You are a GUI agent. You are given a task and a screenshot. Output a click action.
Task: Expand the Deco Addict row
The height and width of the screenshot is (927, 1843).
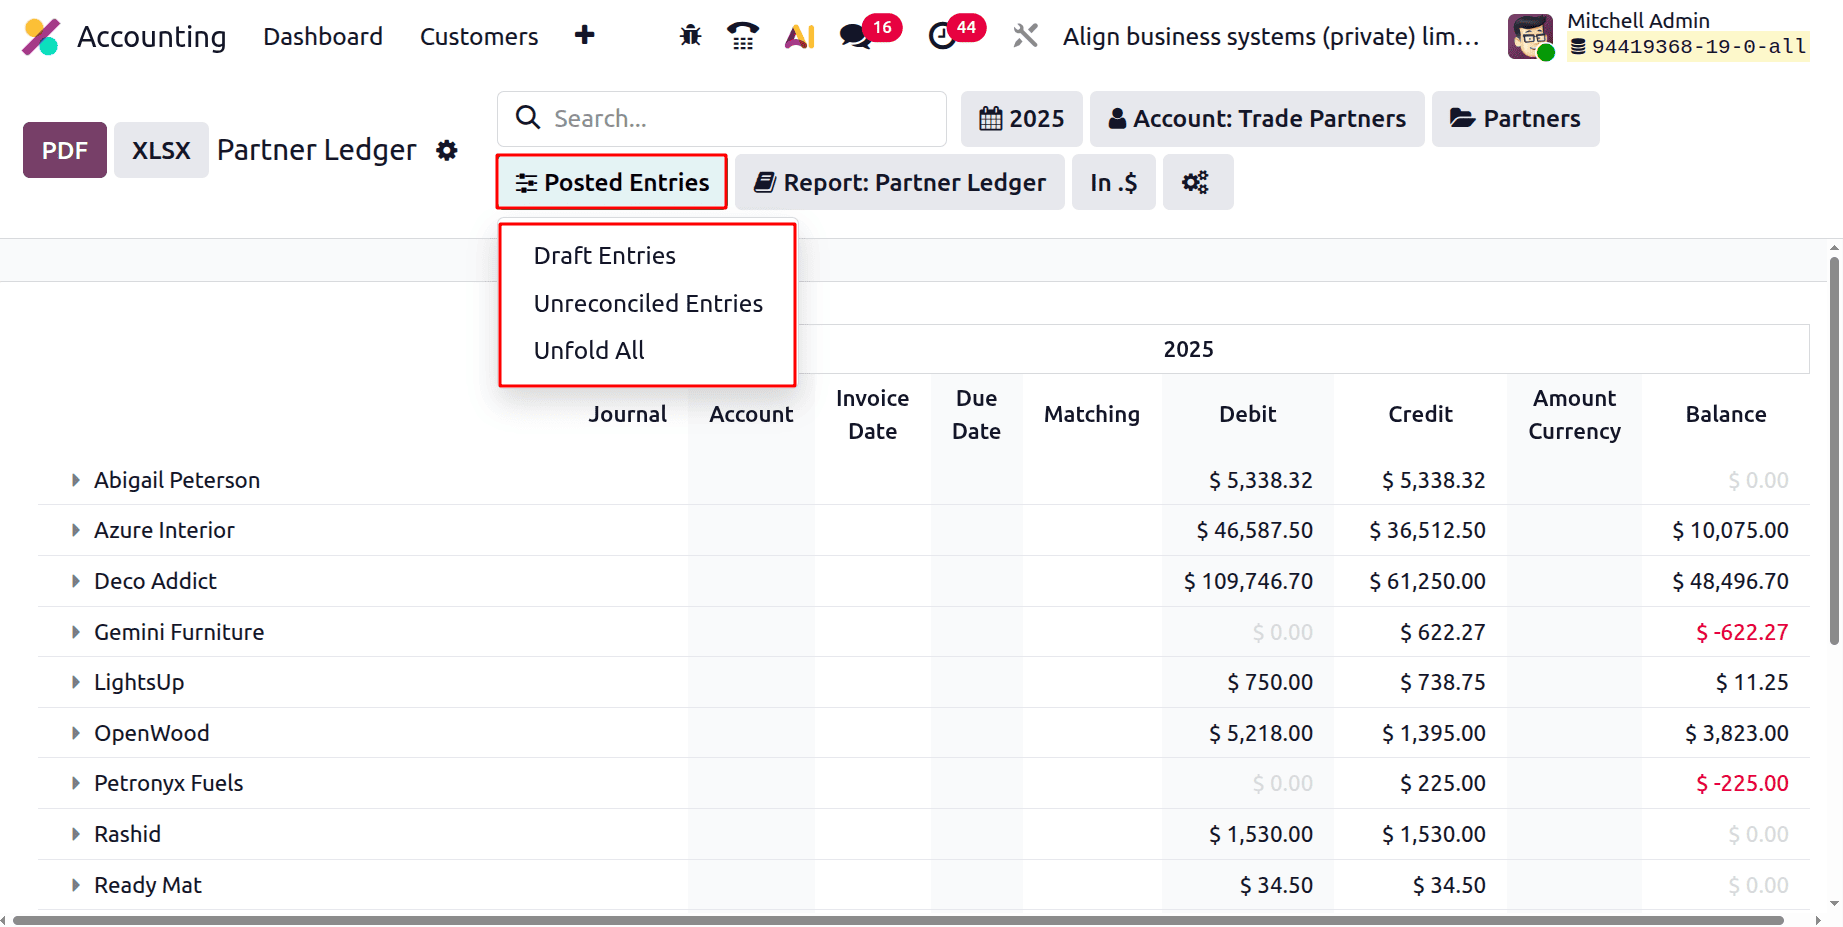[75, 582]
